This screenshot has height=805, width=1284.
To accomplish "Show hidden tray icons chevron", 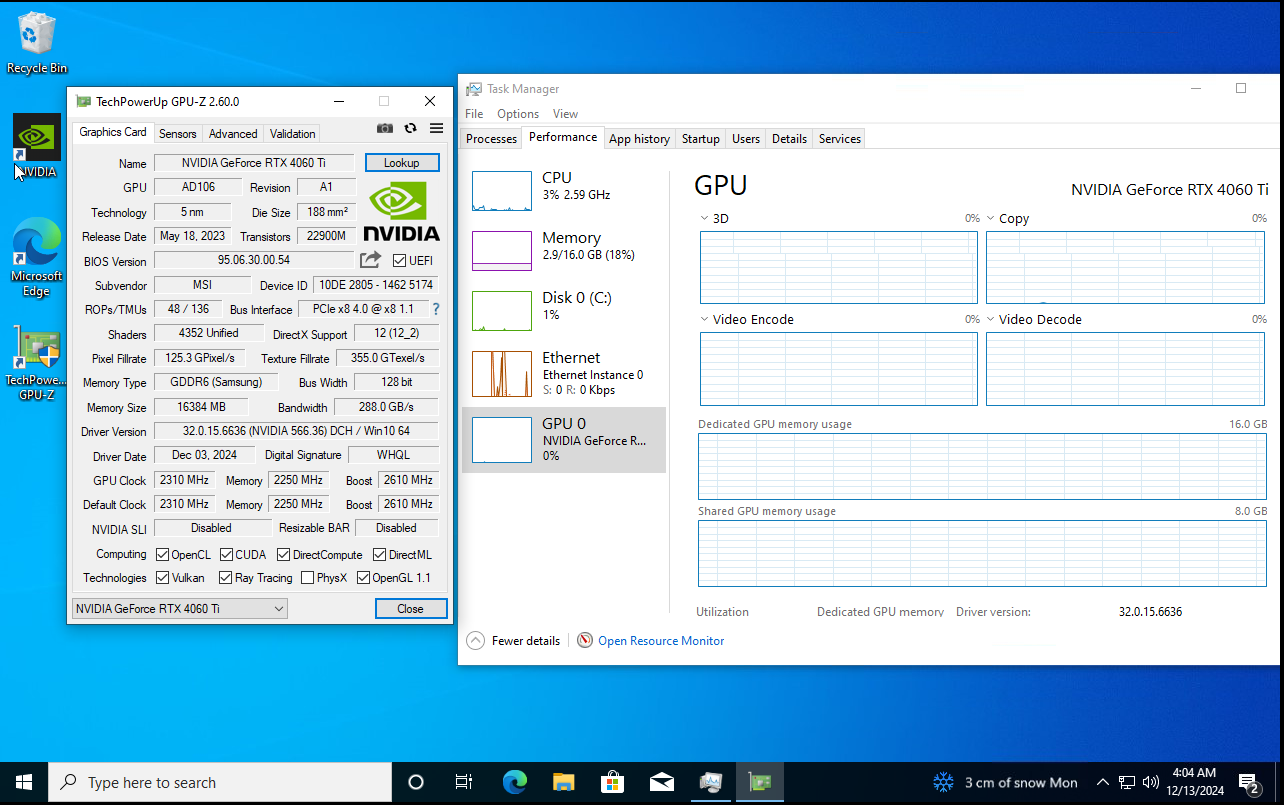I will [1103, 782].
